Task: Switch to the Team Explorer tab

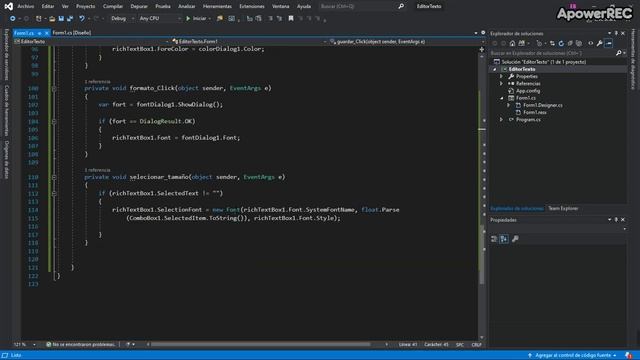Action: tap(563, 209)
